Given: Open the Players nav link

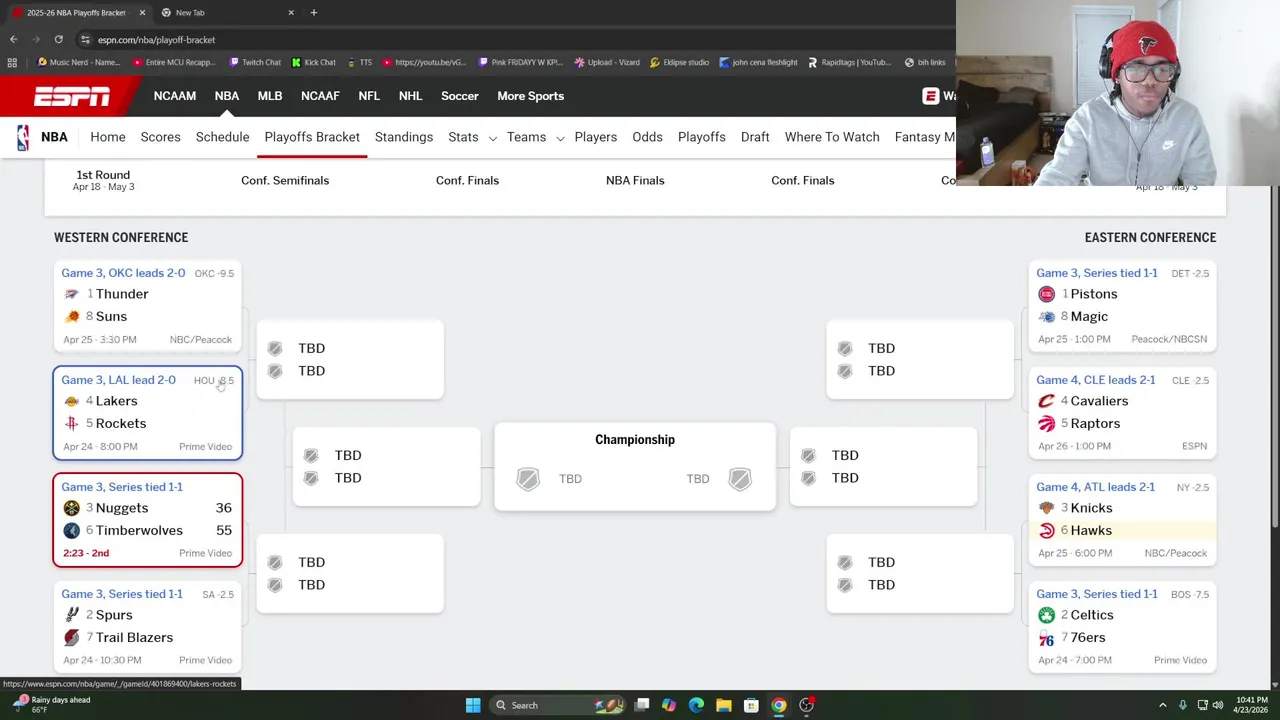Looking at the screenshot, I should pyautogui.click(x=596, y=137).
